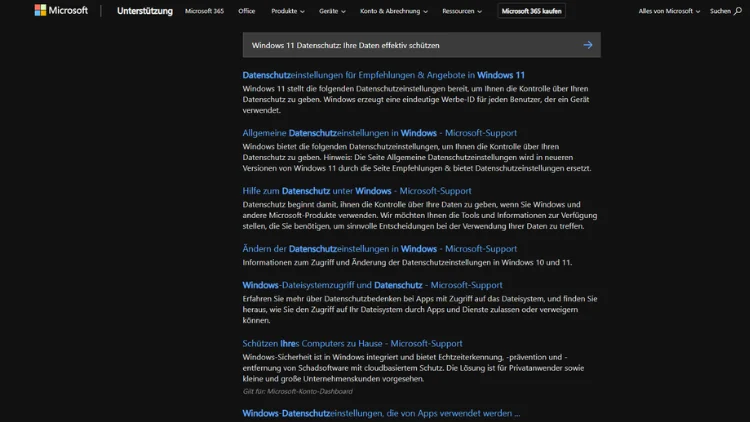Screen dimensions: 750x422
Task: Expand Alles von Microsoft dropdown
Action: coord(669,11)
